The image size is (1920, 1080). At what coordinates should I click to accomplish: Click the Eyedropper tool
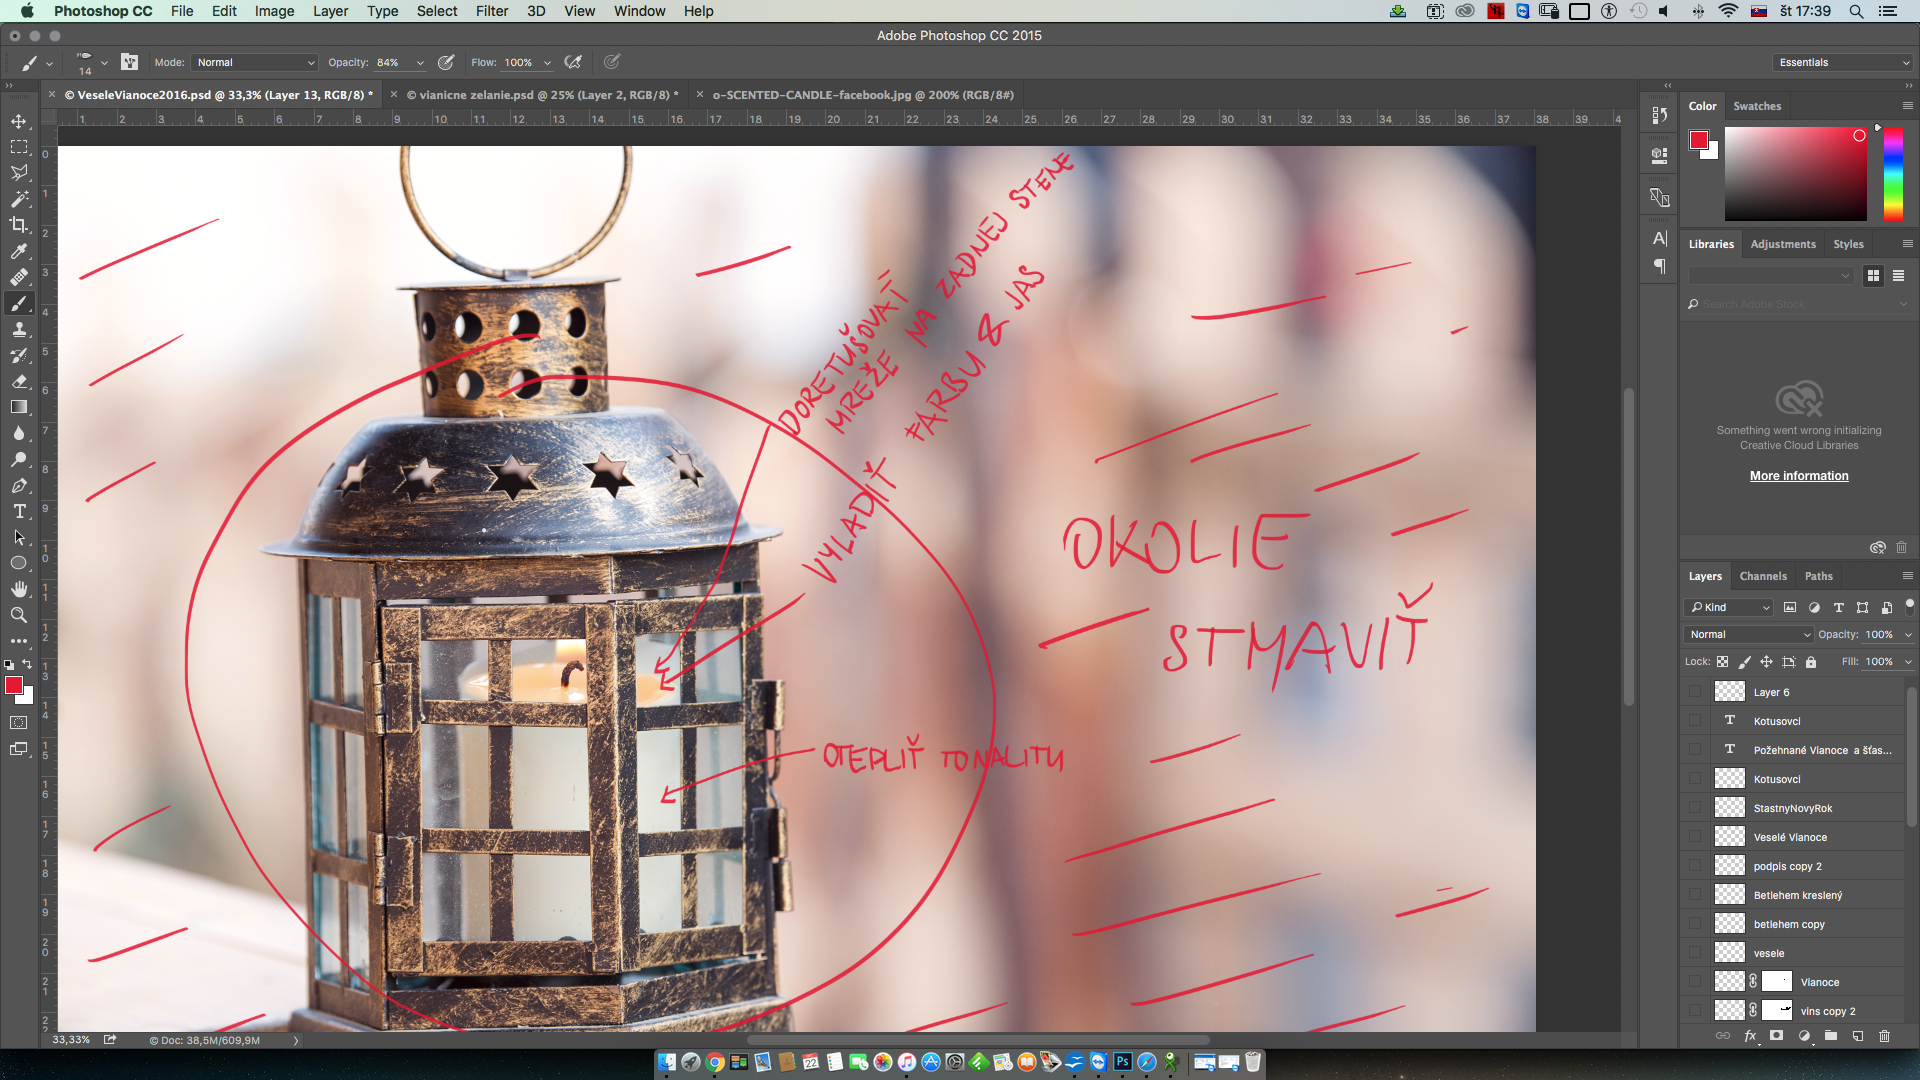19,251
